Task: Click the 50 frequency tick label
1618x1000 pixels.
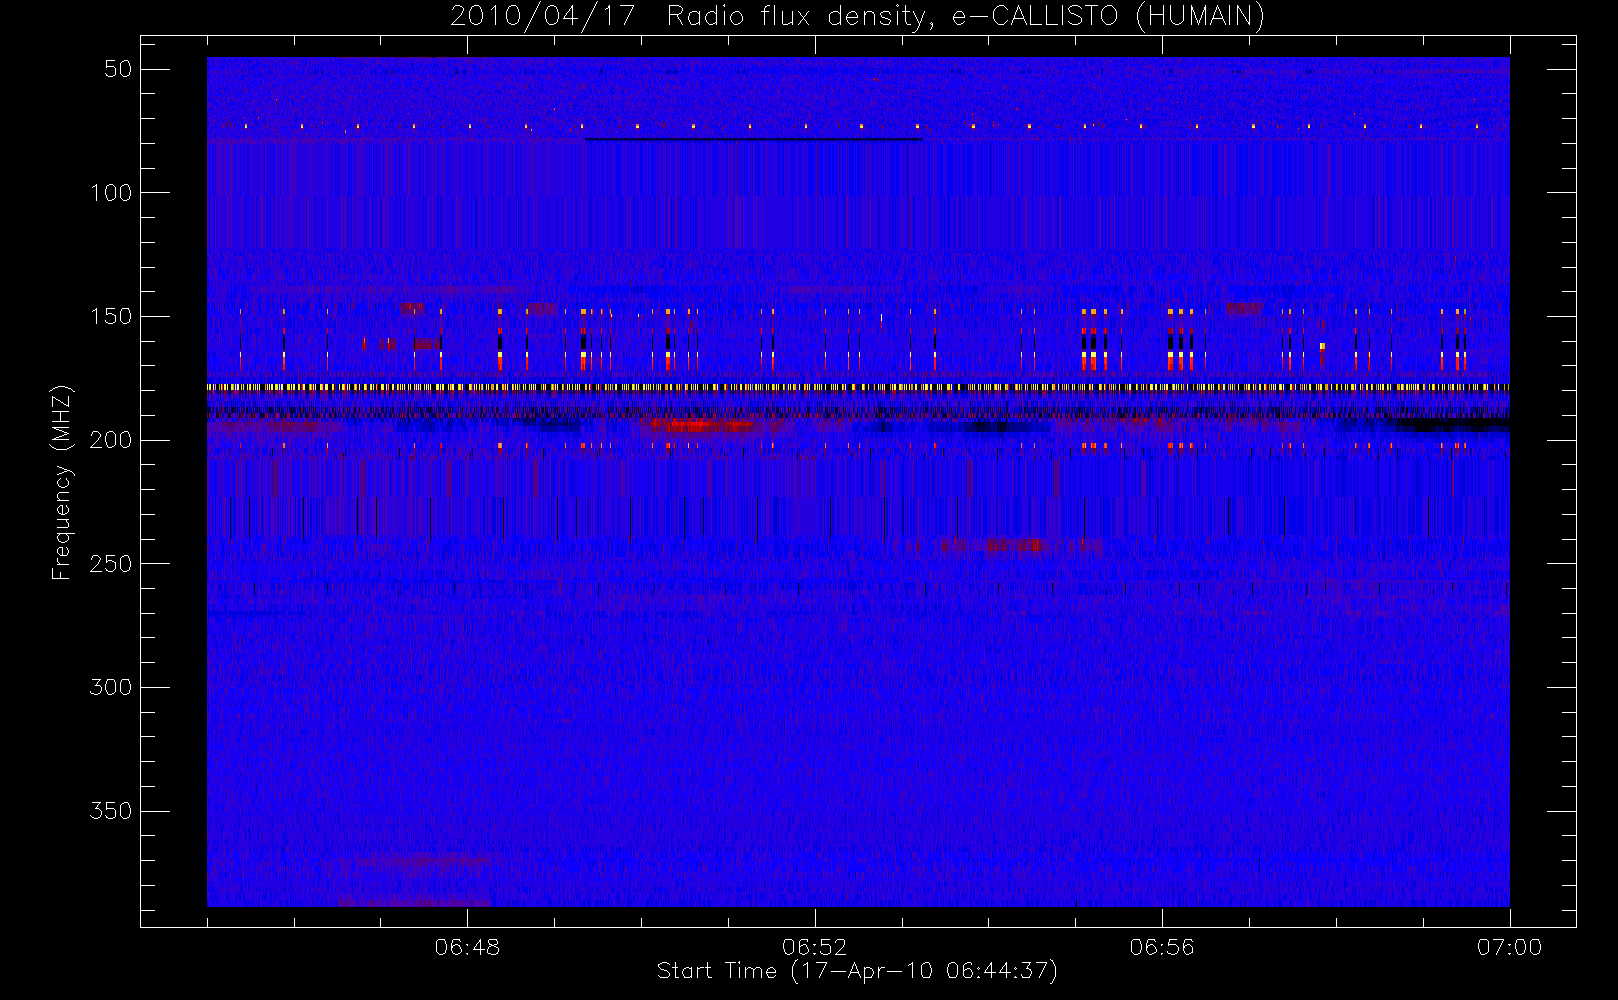Action: (x=118, y=69)
